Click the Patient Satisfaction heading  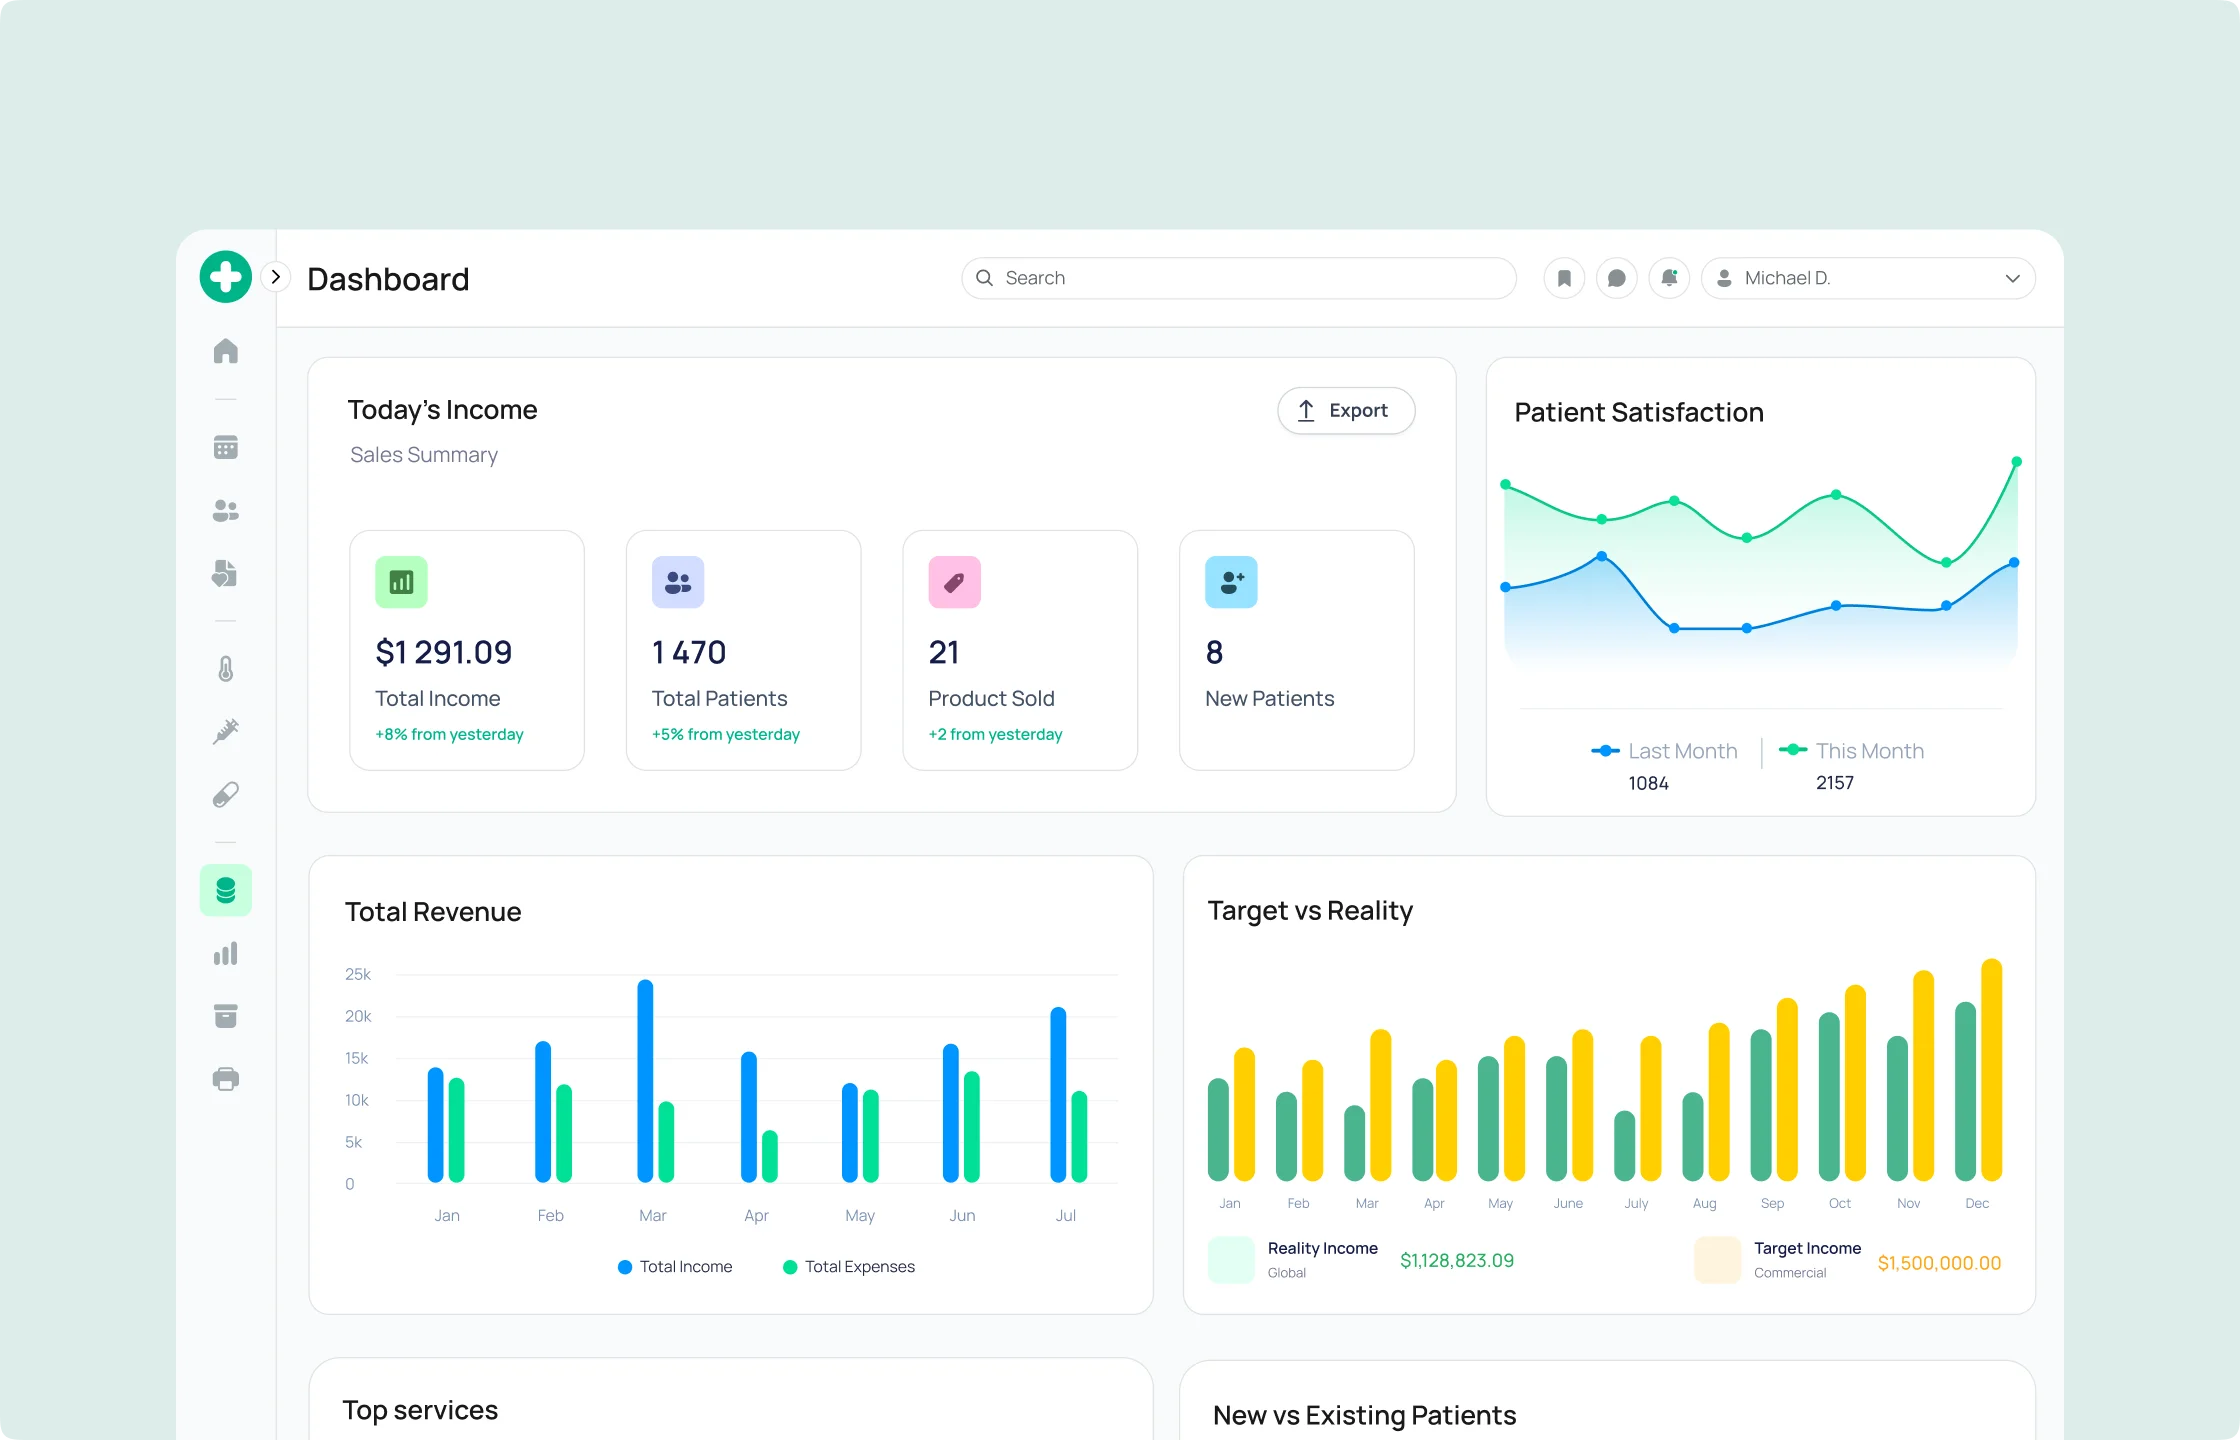tap(1639, 412)
